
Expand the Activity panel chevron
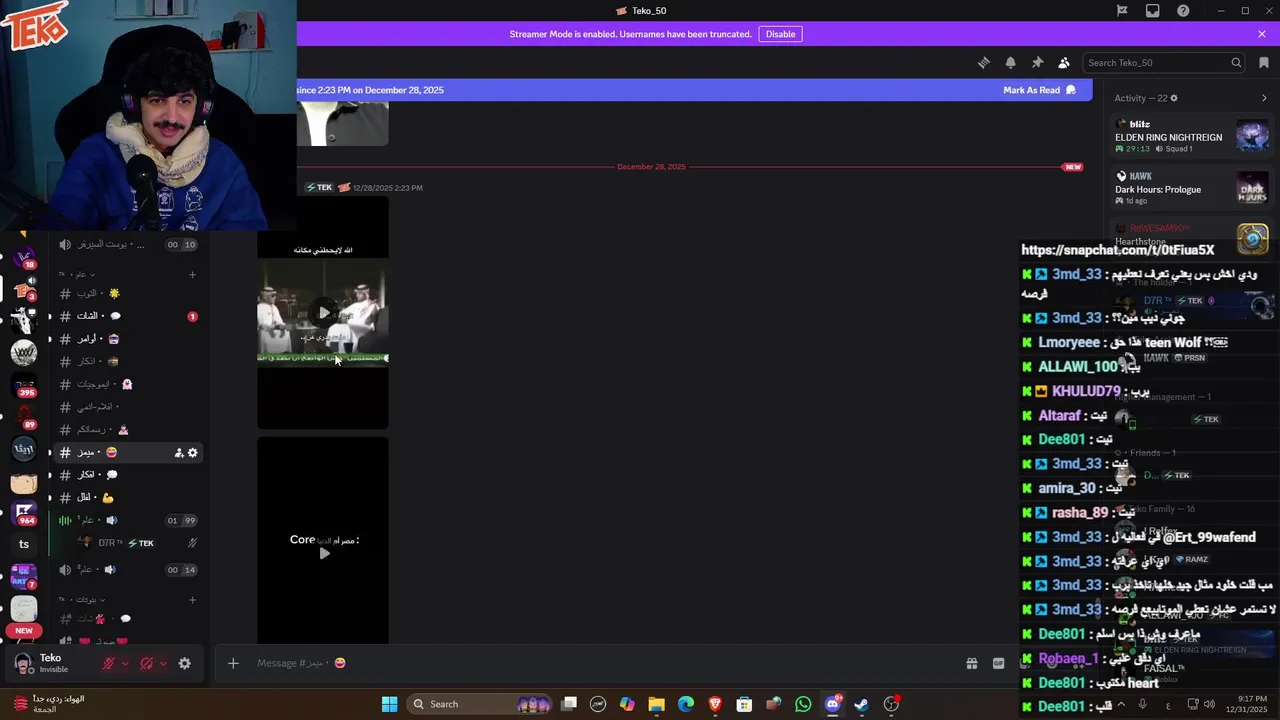[x=1264, y=98]
